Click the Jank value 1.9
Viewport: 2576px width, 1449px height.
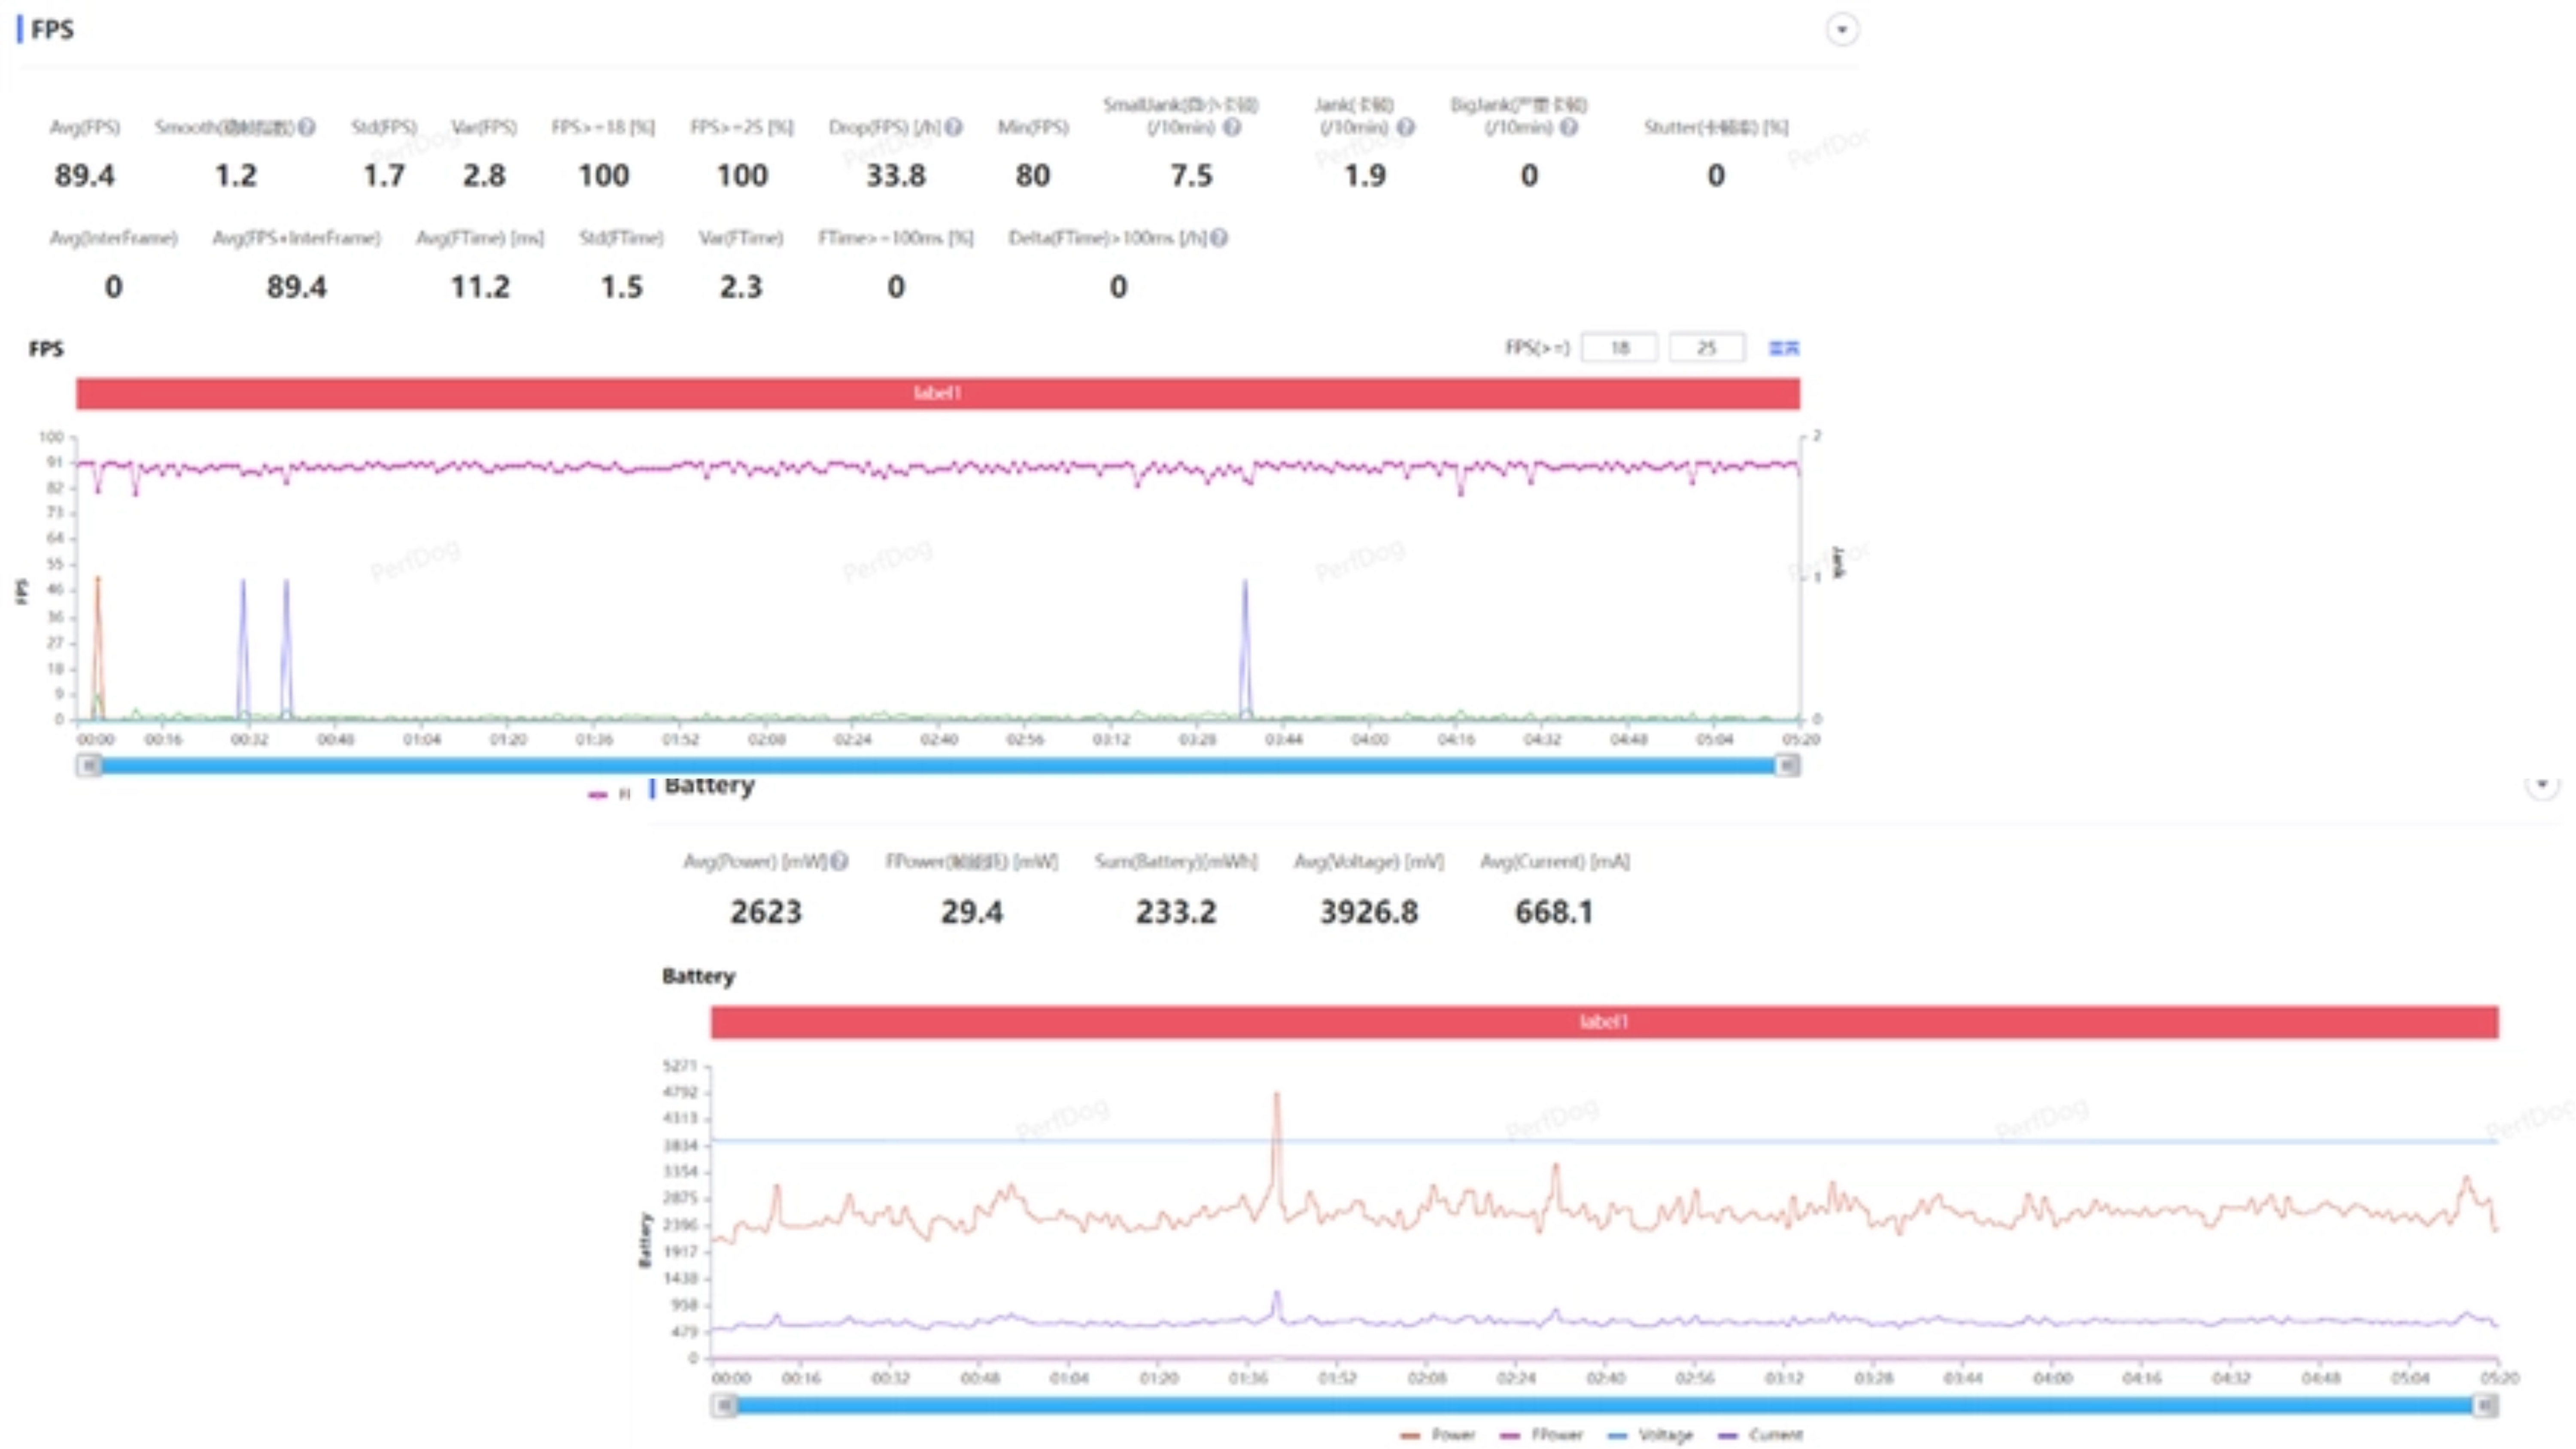tap(1365, 176)
